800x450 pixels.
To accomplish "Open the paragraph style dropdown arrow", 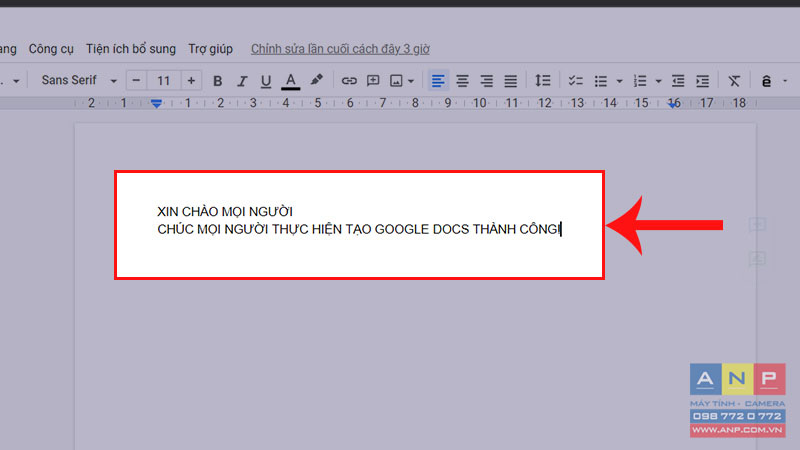I will pos(16,81).
